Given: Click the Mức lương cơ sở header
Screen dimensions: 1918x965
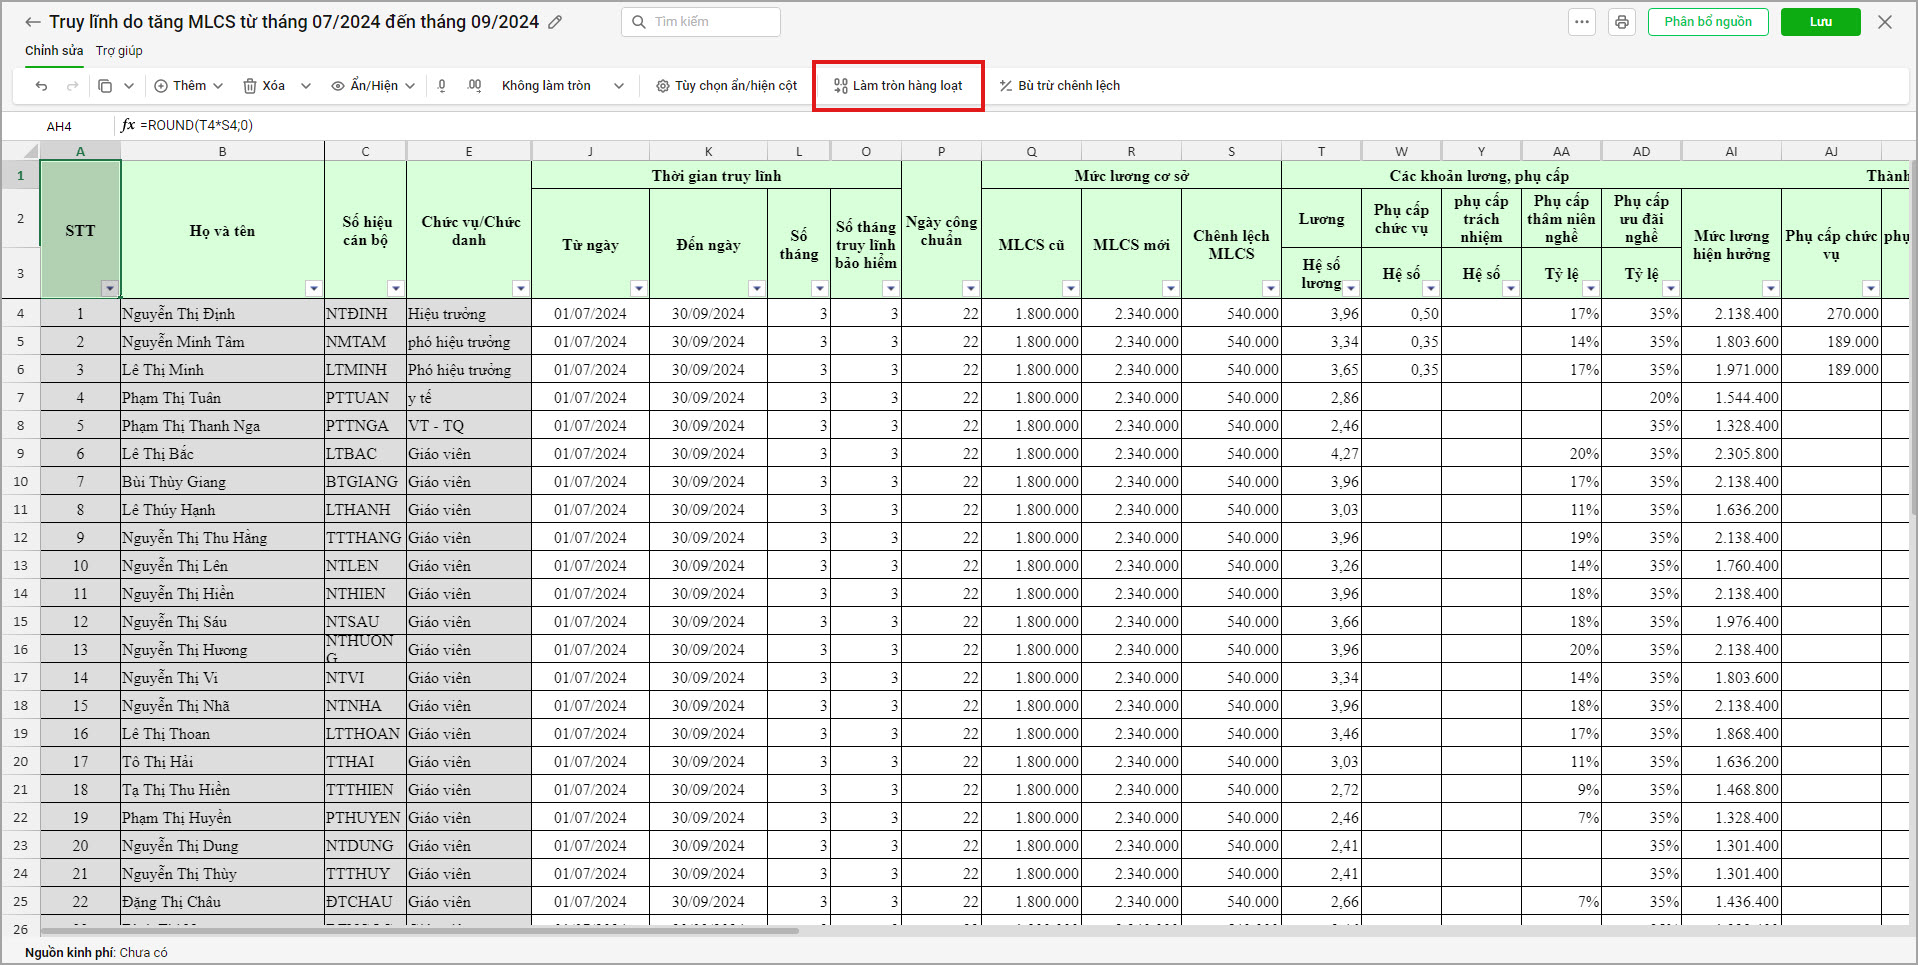Looking at the screenshot, I should (1131, 175).
